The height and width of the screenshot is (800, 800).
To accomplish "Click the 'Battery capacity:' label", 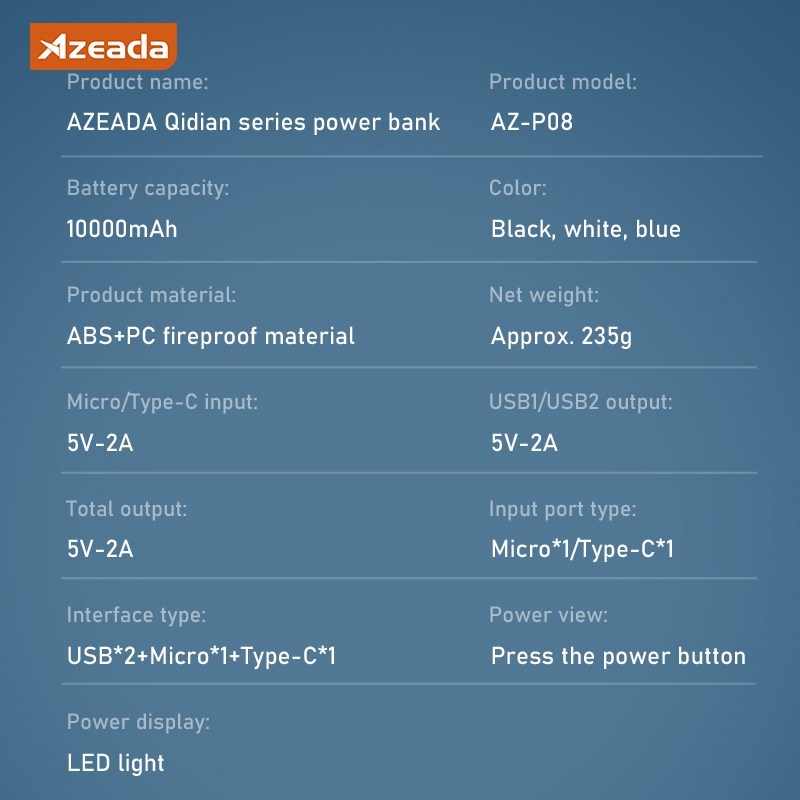I will coord(147,188).
